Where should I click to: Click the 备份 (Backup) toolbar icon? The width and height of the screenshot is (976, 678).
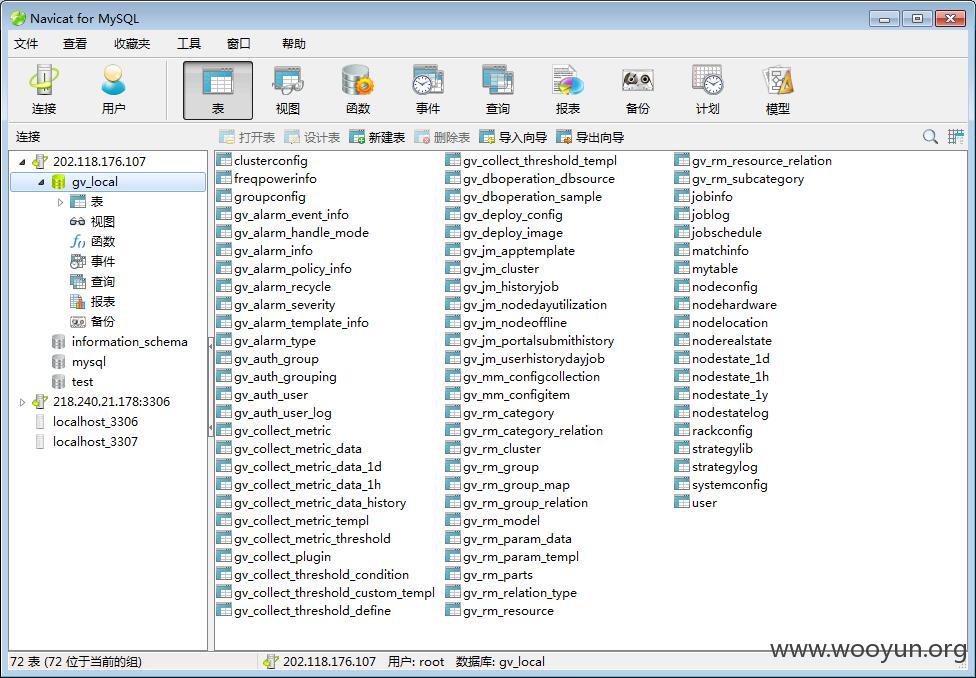637,90
